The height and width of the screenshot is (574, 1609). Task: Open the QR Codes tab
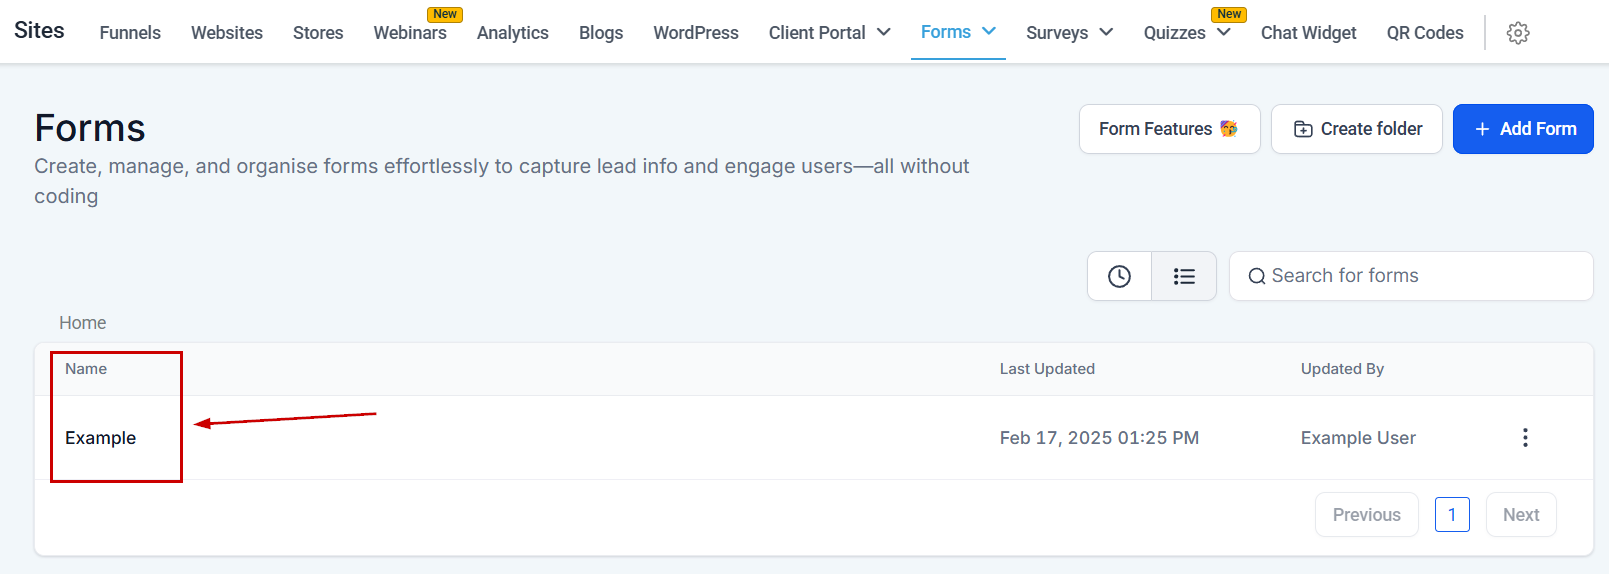(1424, 33)
